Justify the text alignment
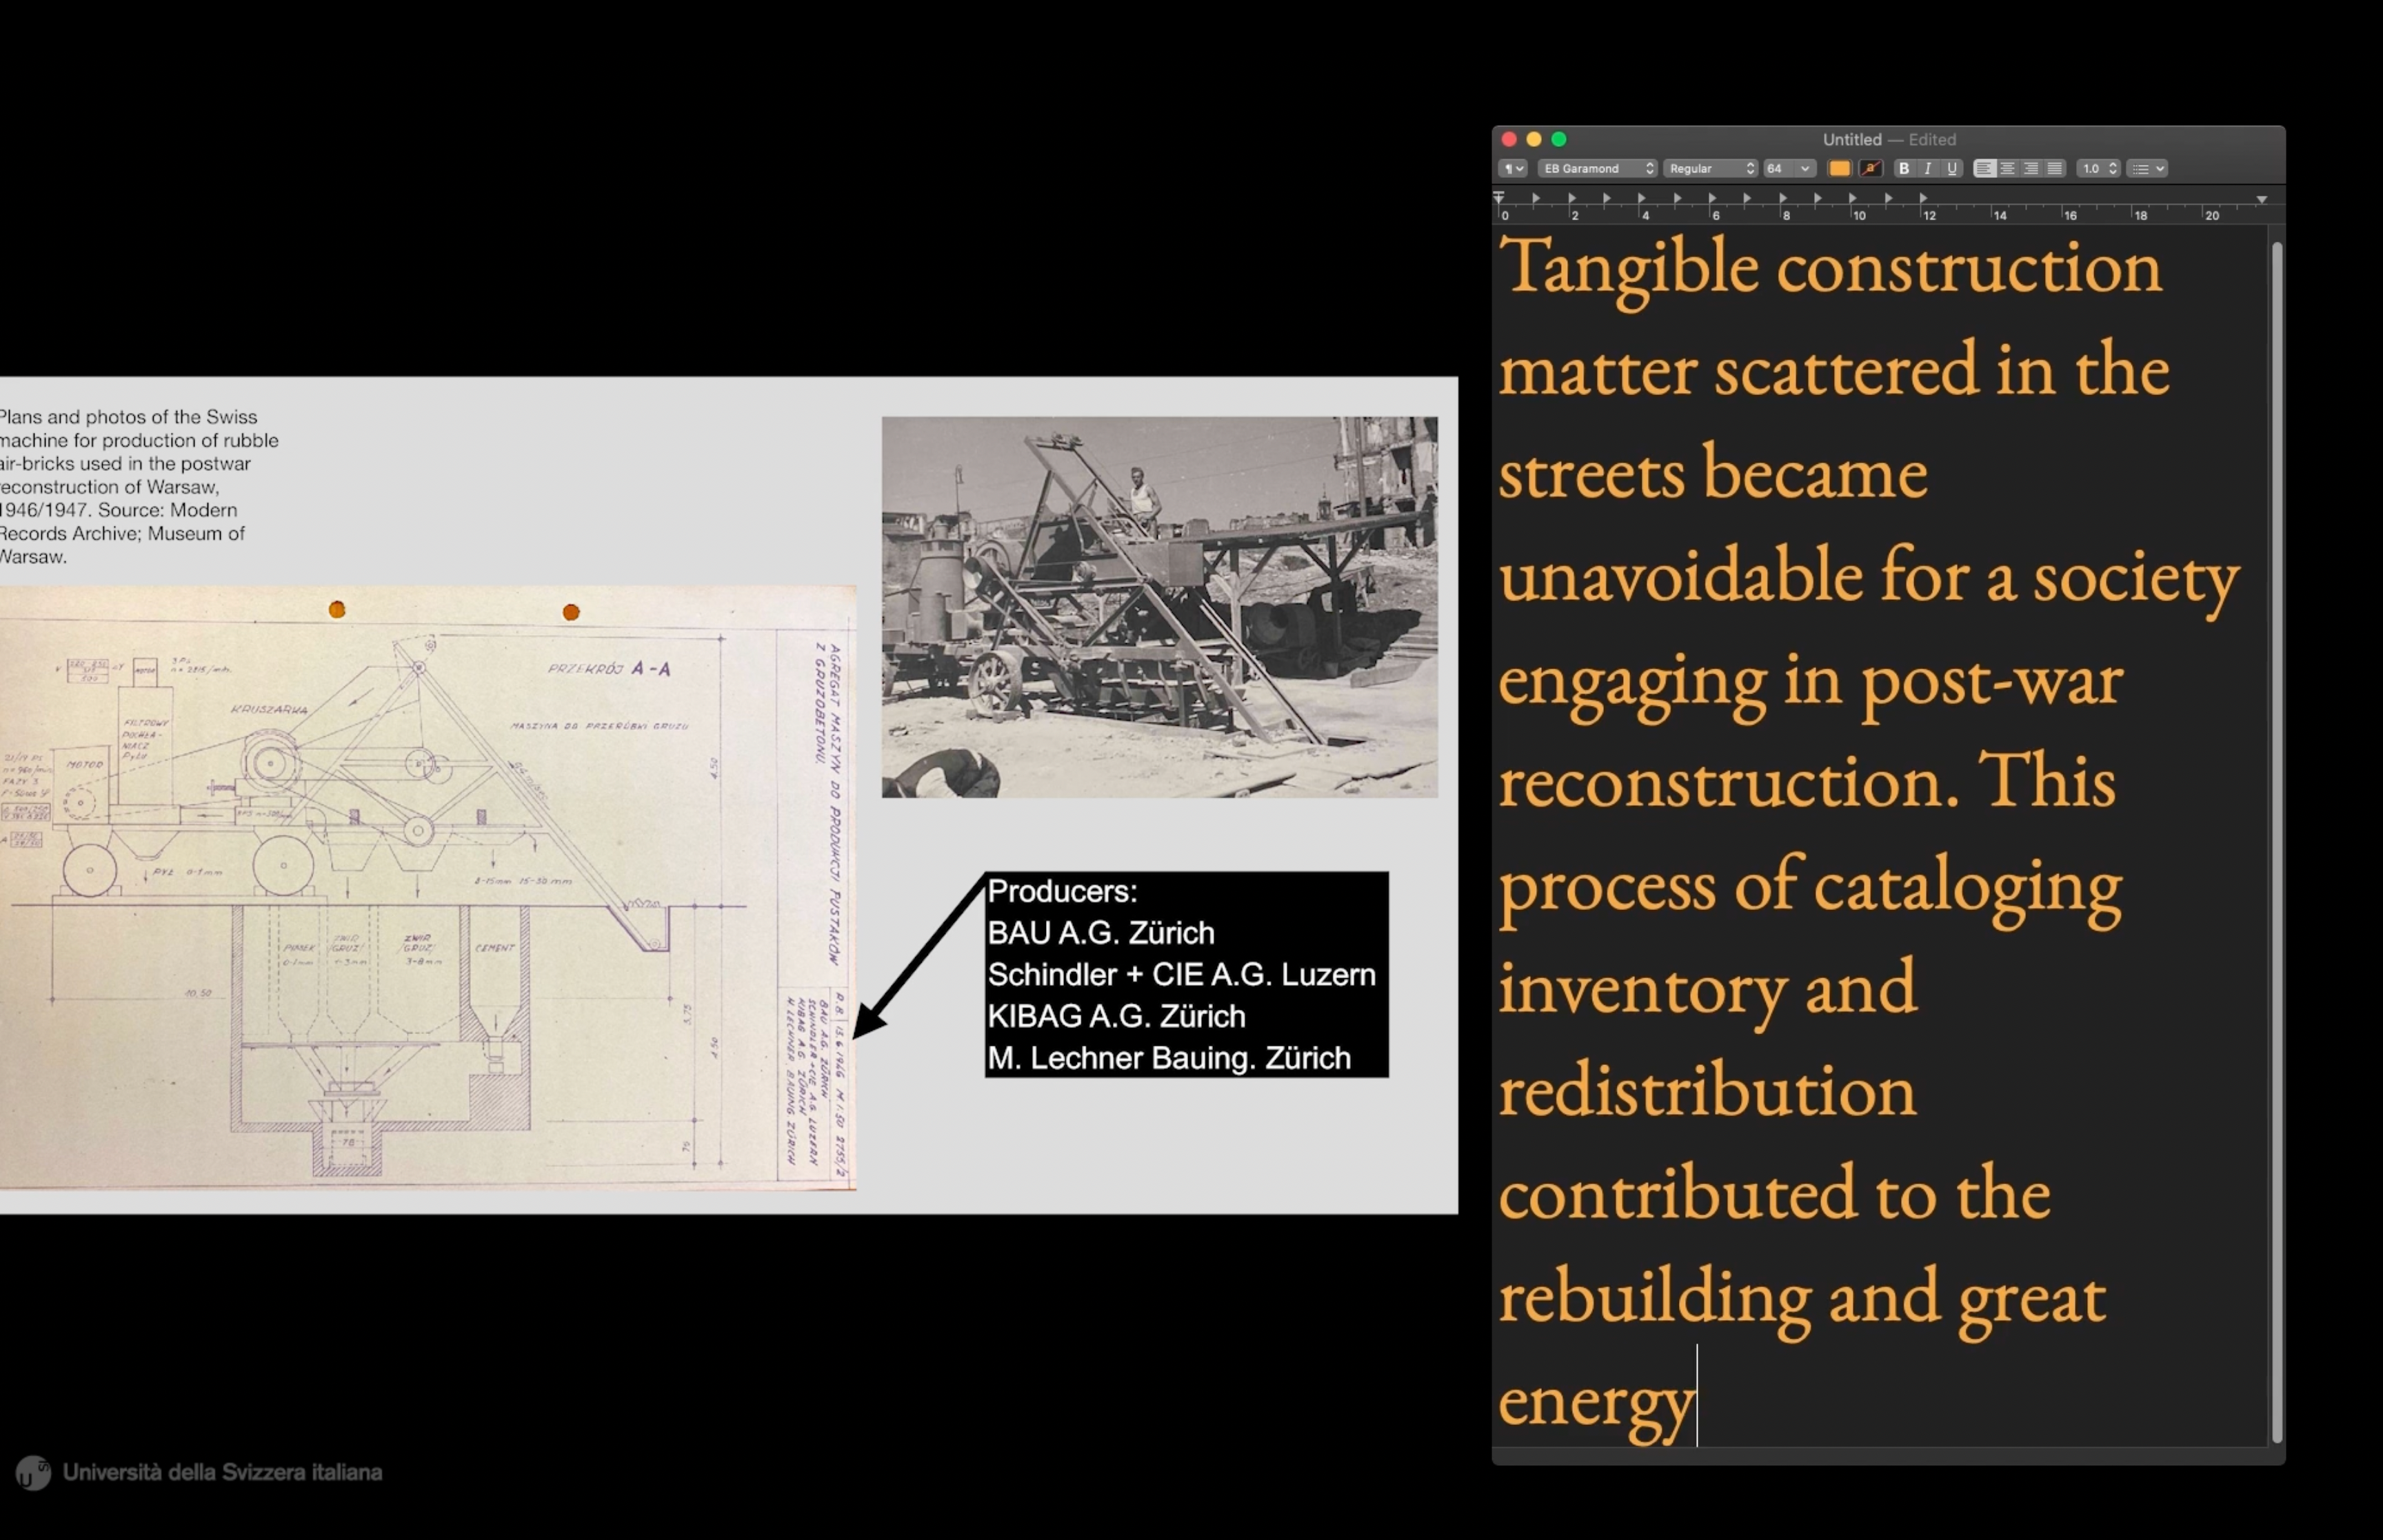The width and height of the screenshot is (2383, 1540). click(x=2054, y=169)
